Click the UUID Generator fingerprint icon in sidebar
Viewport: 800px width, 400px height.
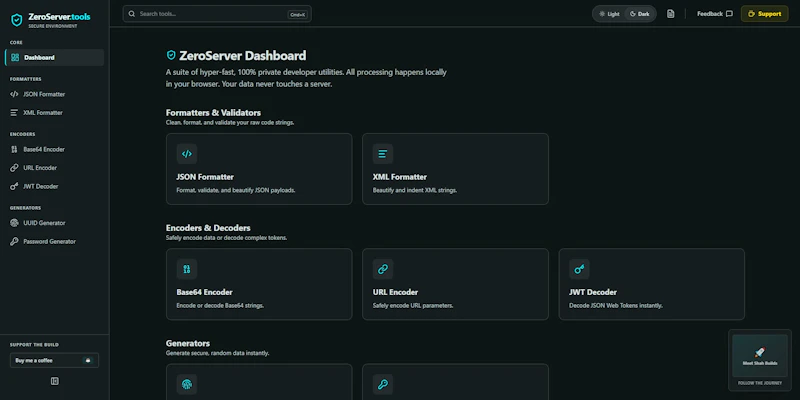pos(14,223)
